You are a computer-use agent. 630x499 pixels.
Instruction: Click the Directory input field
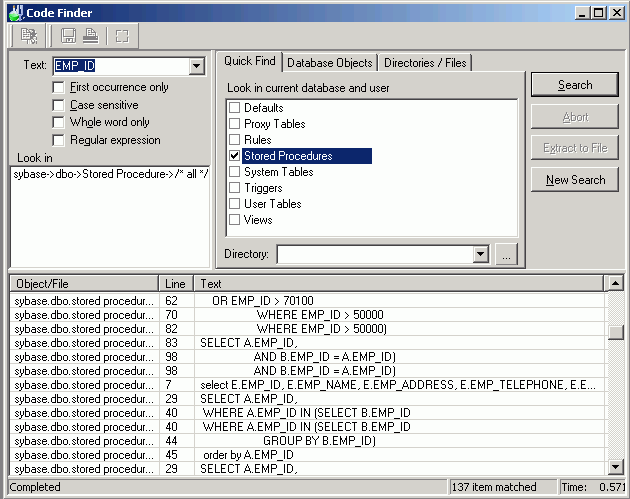[x=375, y=254]
